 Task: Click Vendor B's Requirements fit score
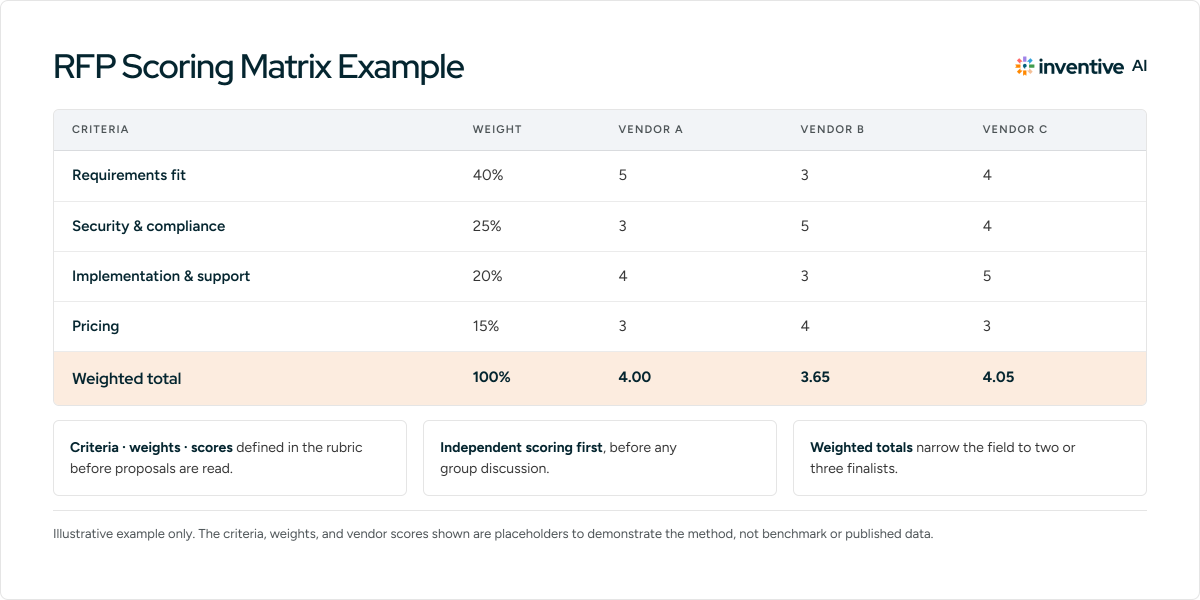coord(805,175)
